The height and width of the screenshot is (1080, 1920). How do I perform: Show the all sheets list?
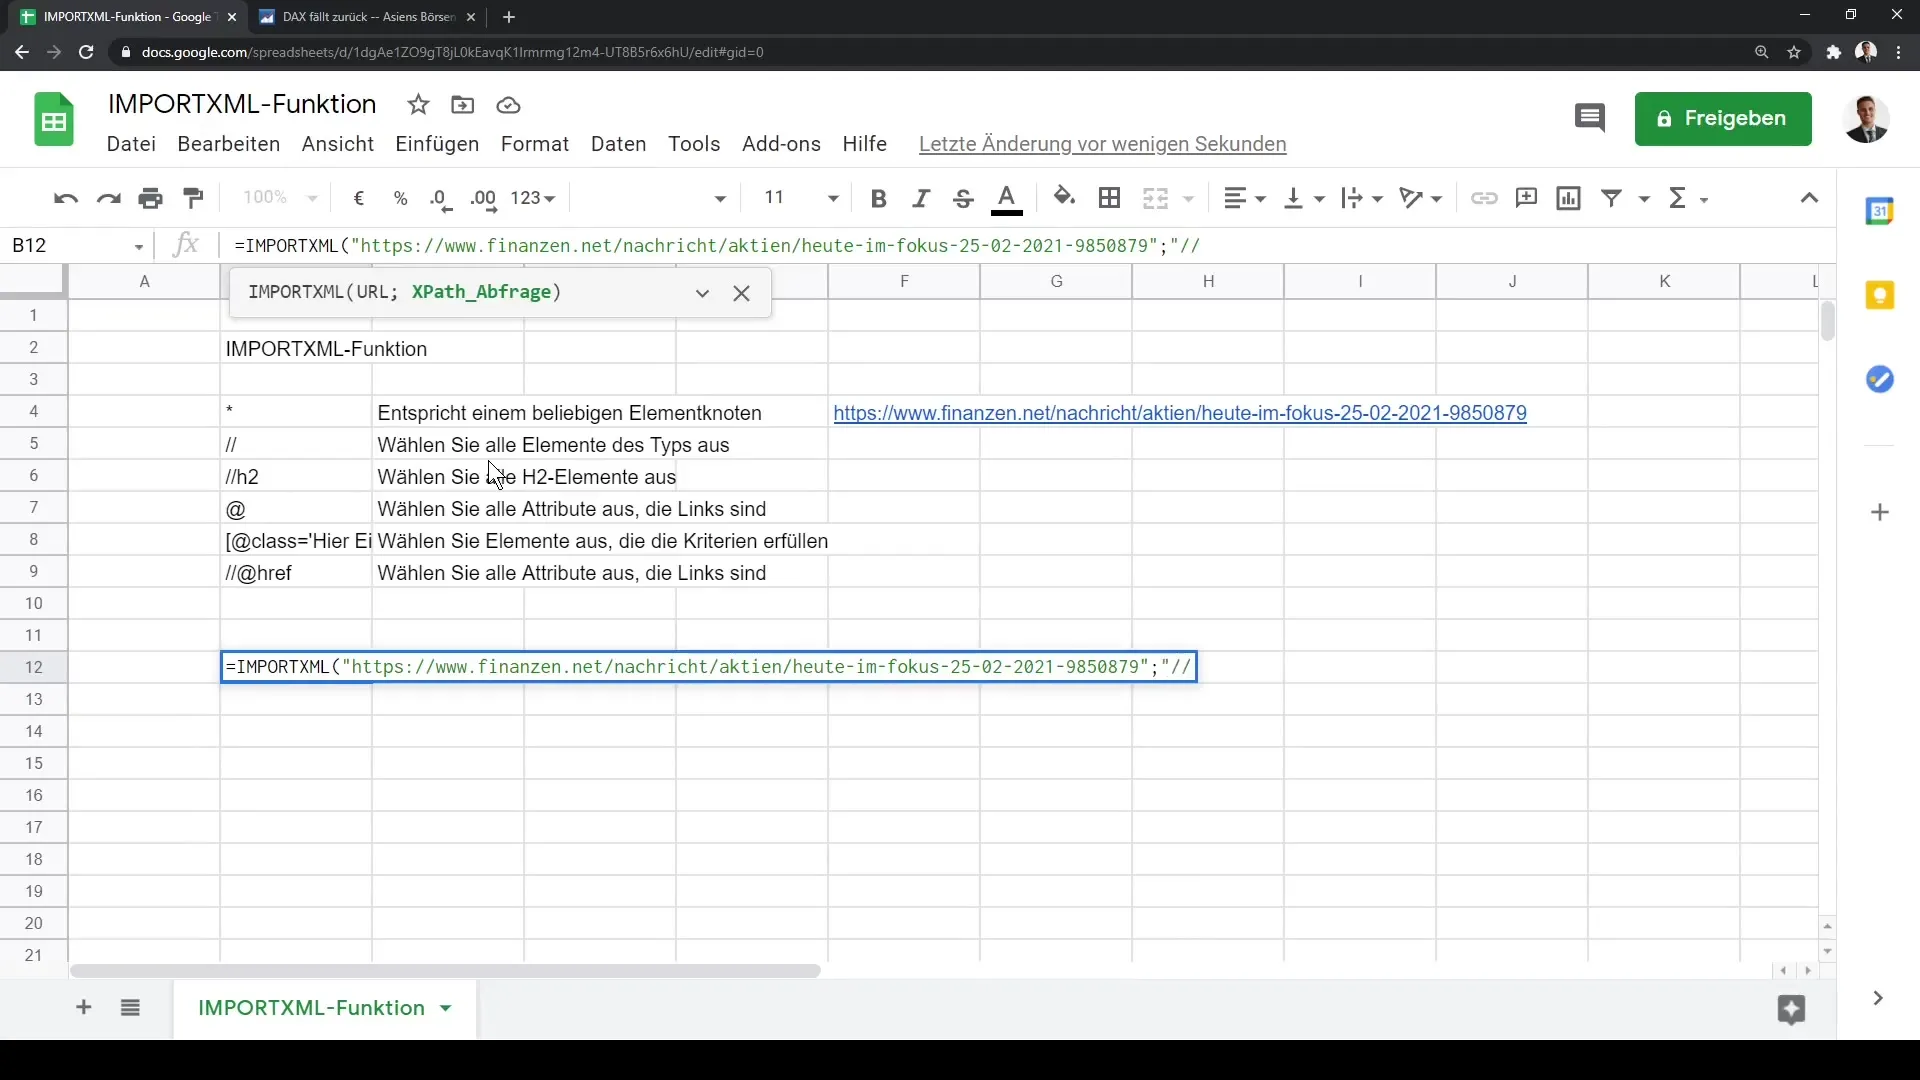tap(130, 1007)
